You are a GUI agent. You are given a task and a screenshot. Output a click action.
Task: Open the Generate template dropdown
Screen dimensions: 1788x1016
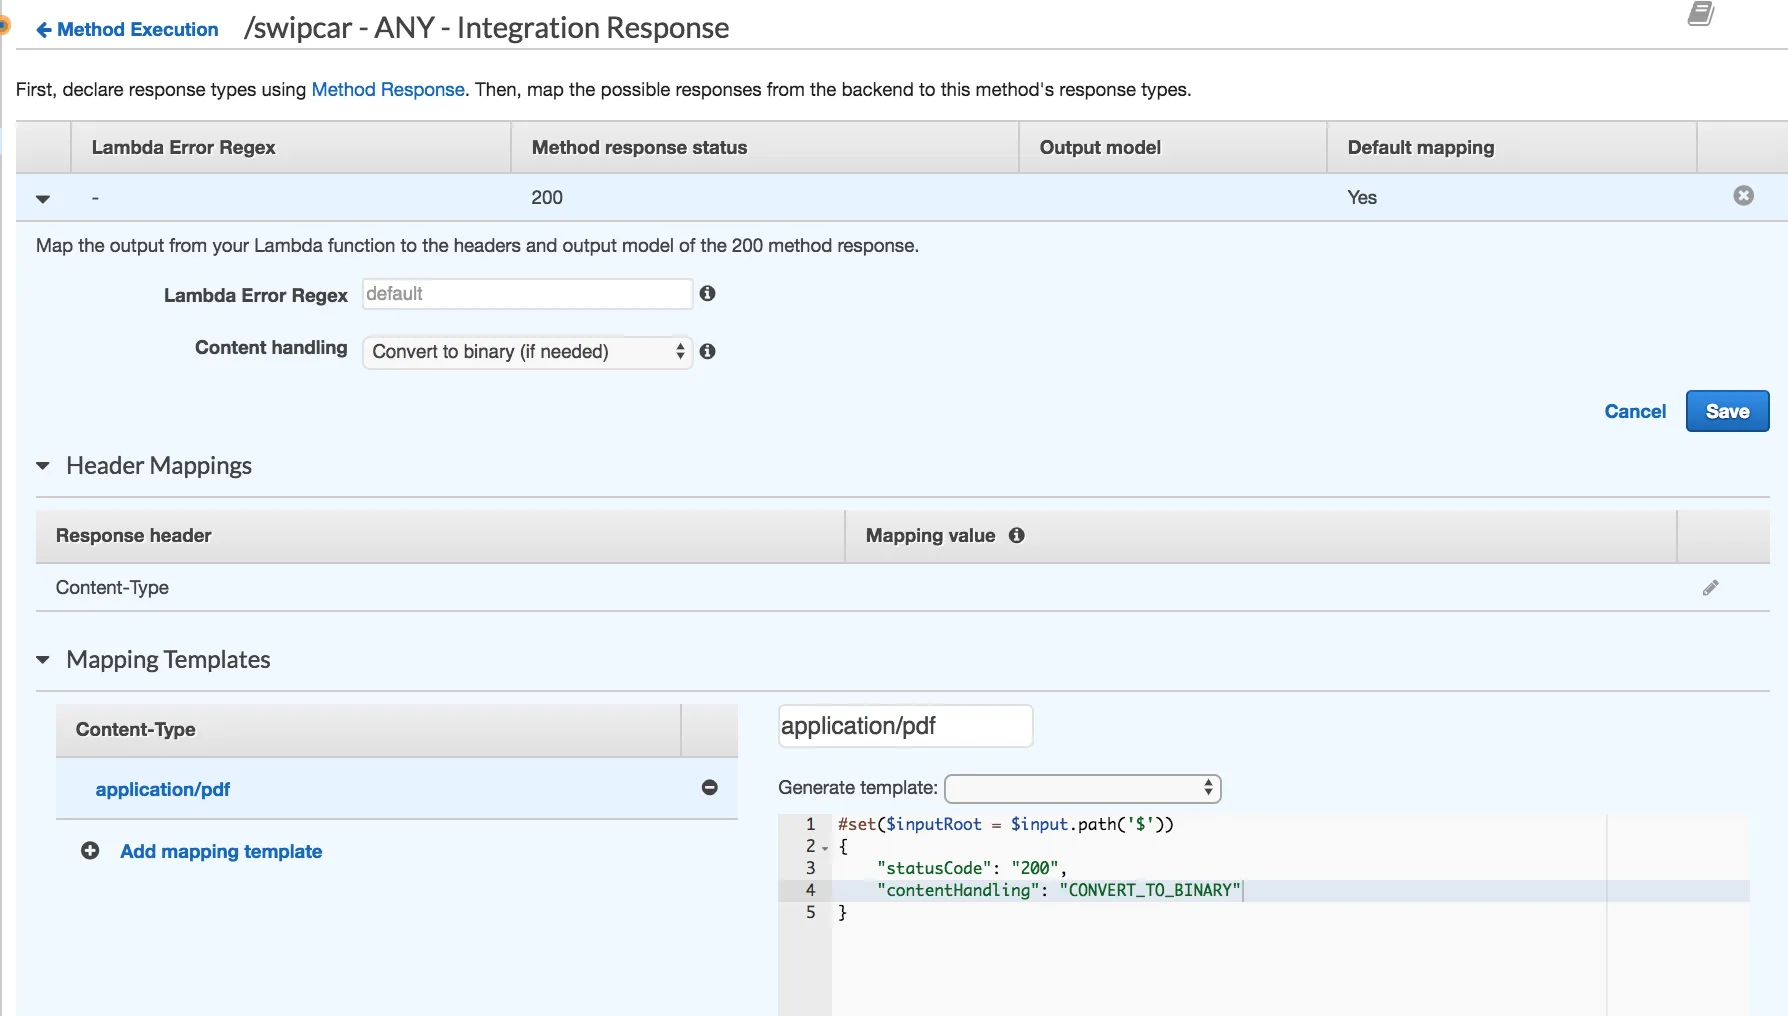point(1082,788)
